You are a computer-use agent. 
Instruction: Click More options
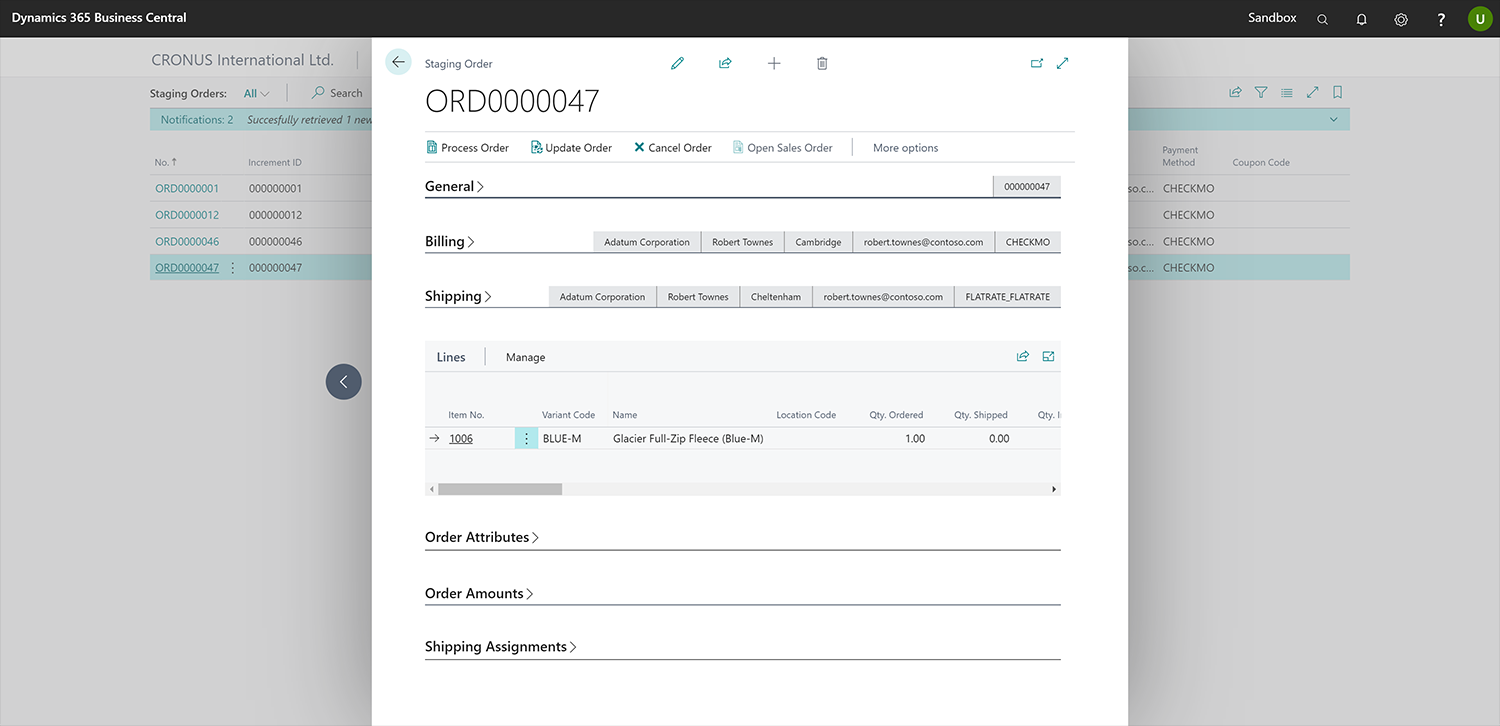(x=905, y=148)
